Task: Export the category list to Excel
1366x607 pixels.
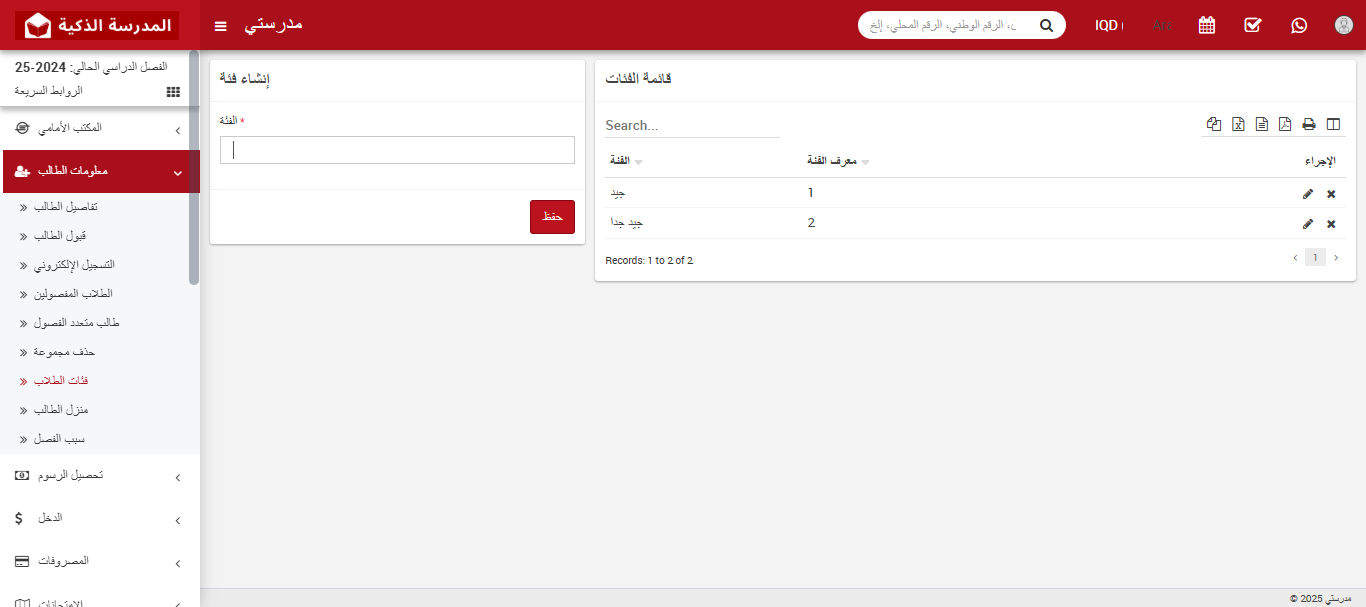Action: [x=1238, y=124]
